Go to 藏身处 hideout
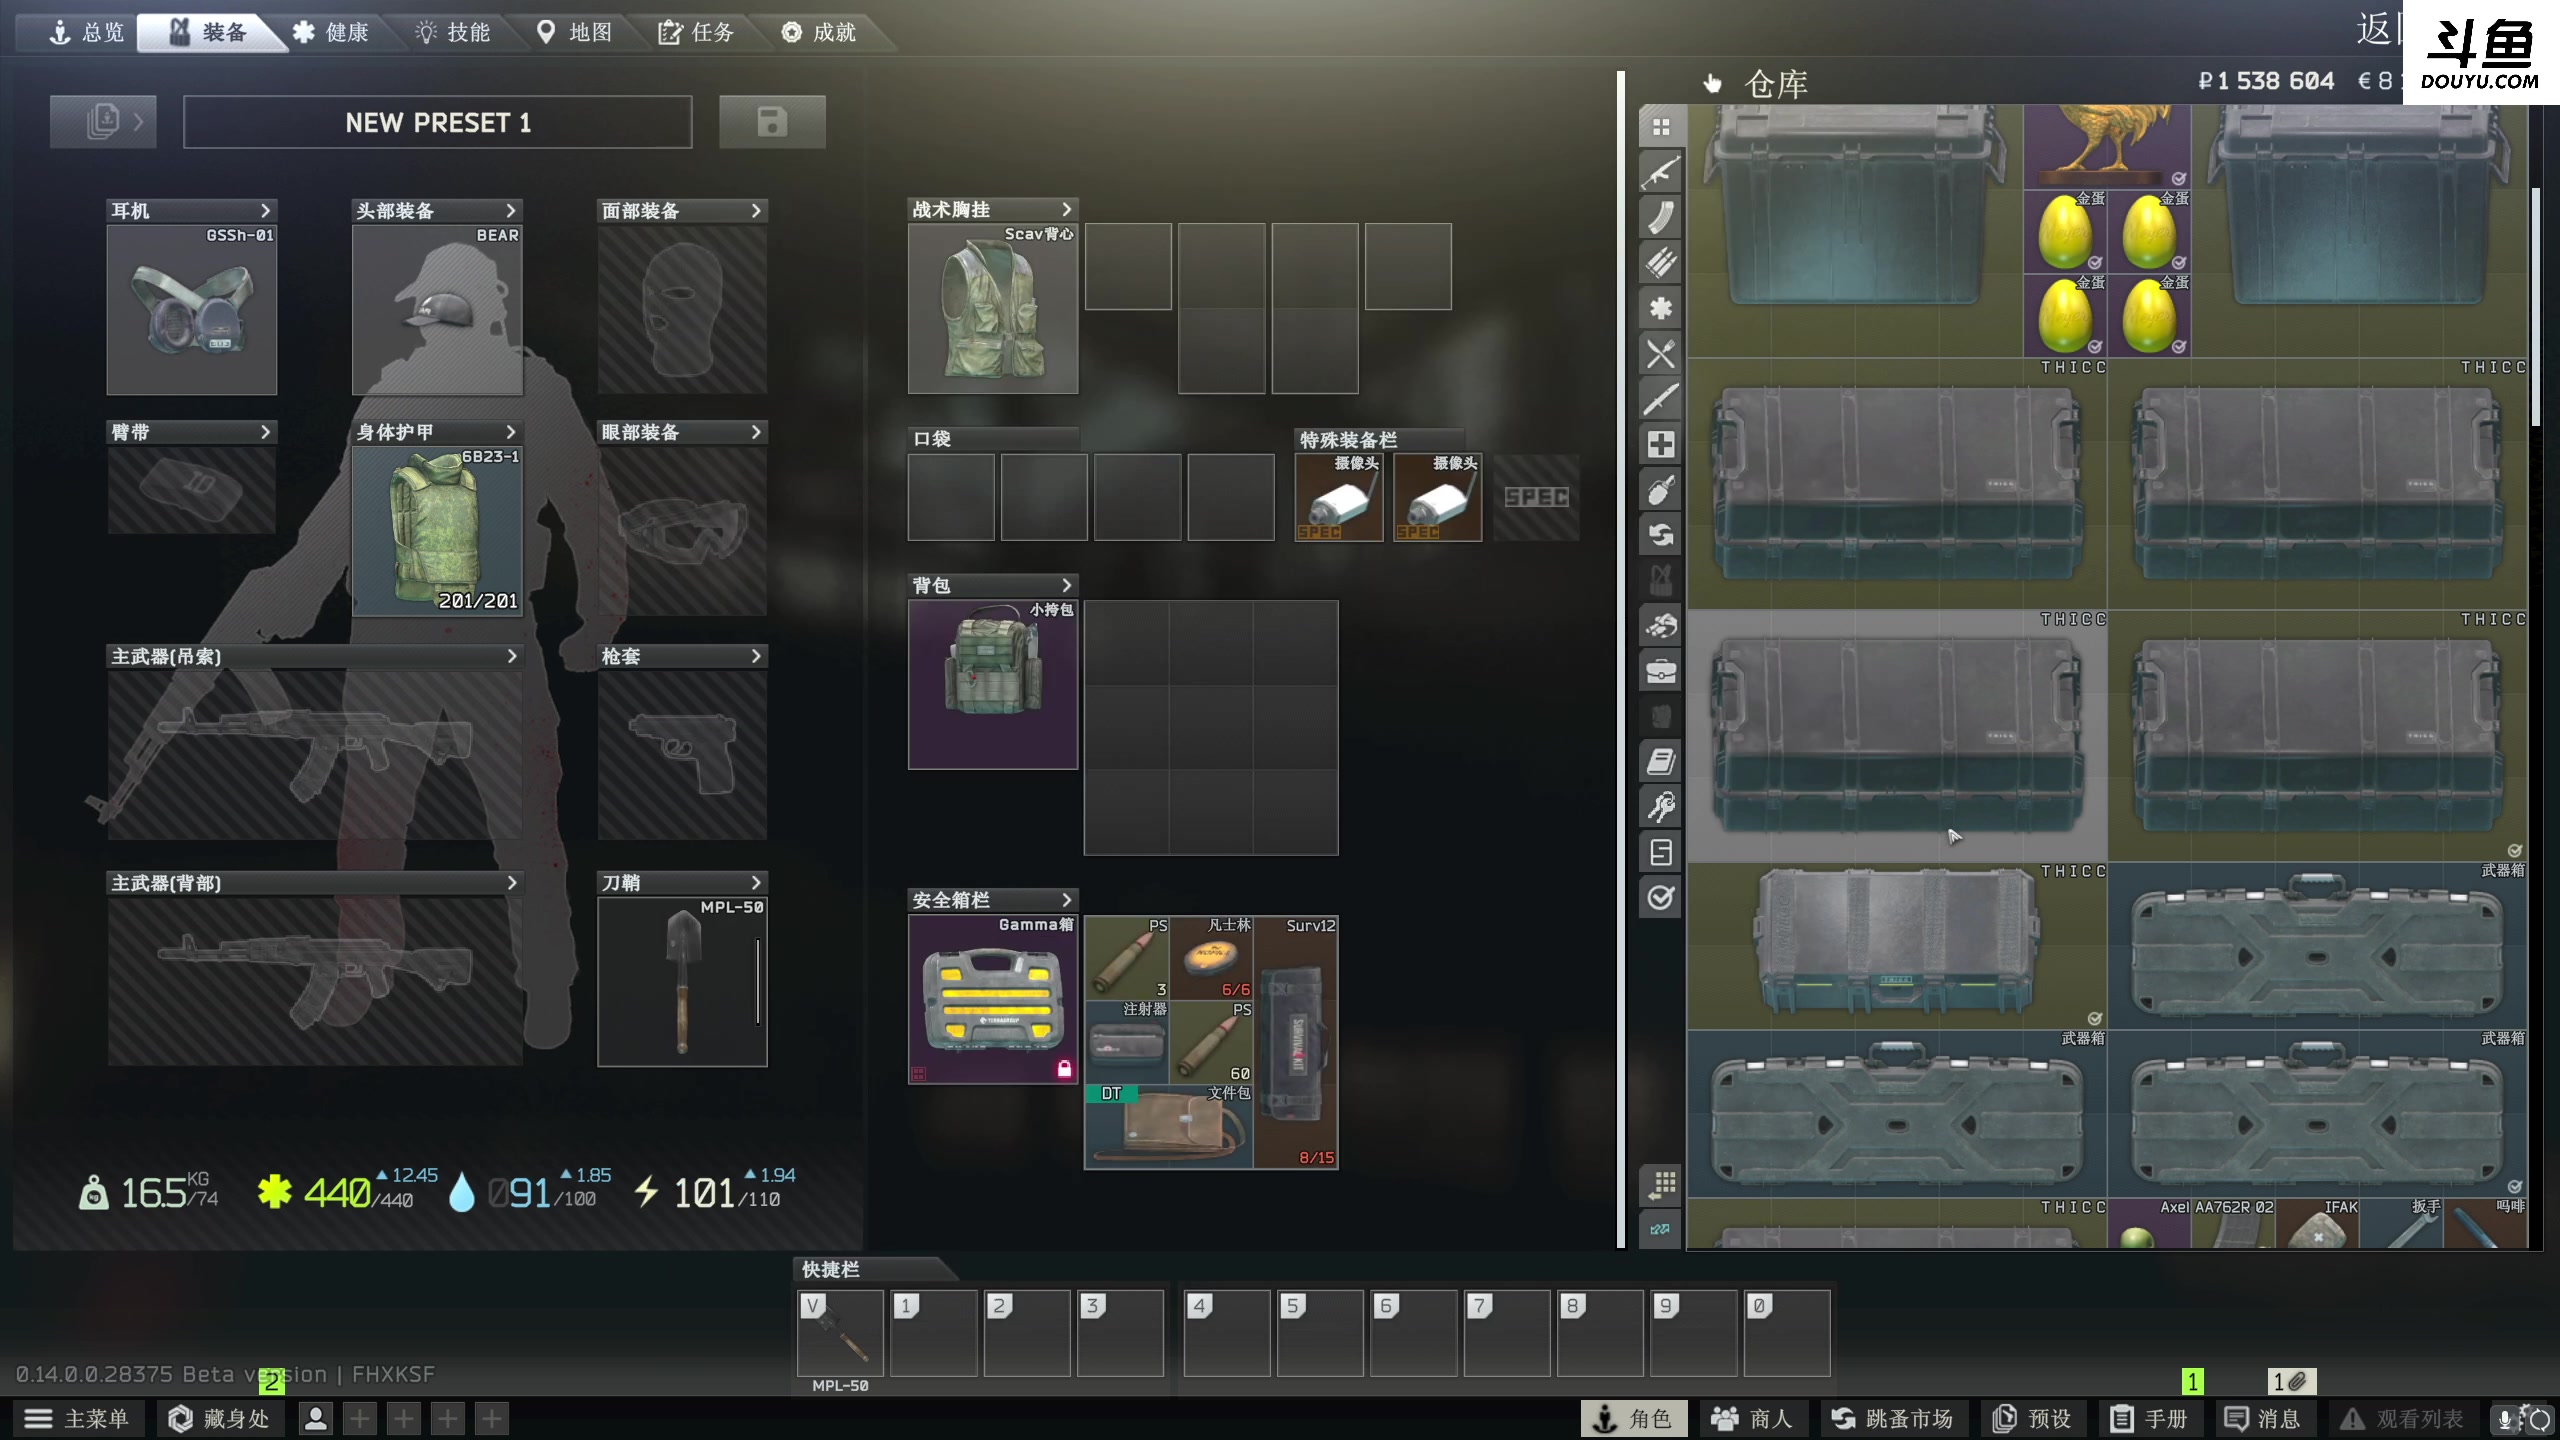This screenshot has height=1440, width=2560. [x=220, y=1418]
